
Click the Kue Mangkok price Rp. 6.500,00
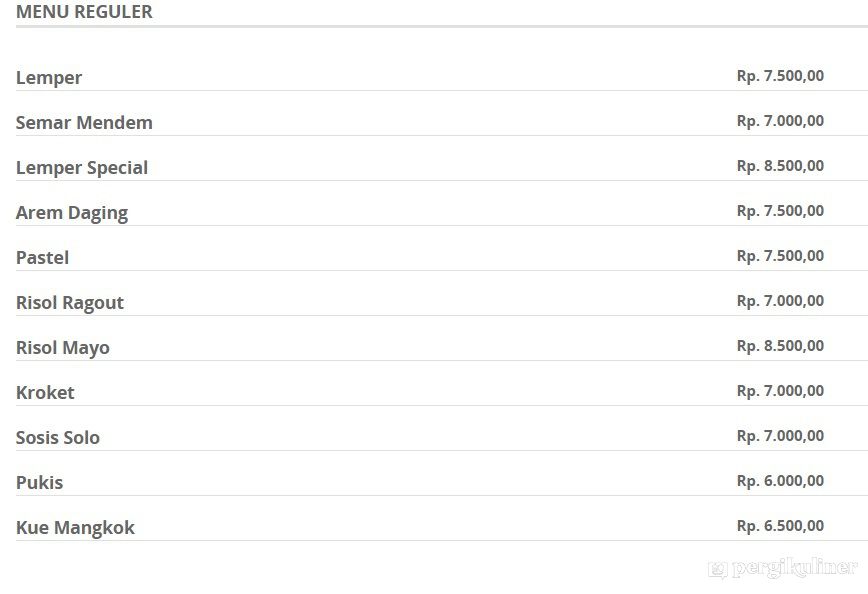pyautogui.click(x=780, y=526)
